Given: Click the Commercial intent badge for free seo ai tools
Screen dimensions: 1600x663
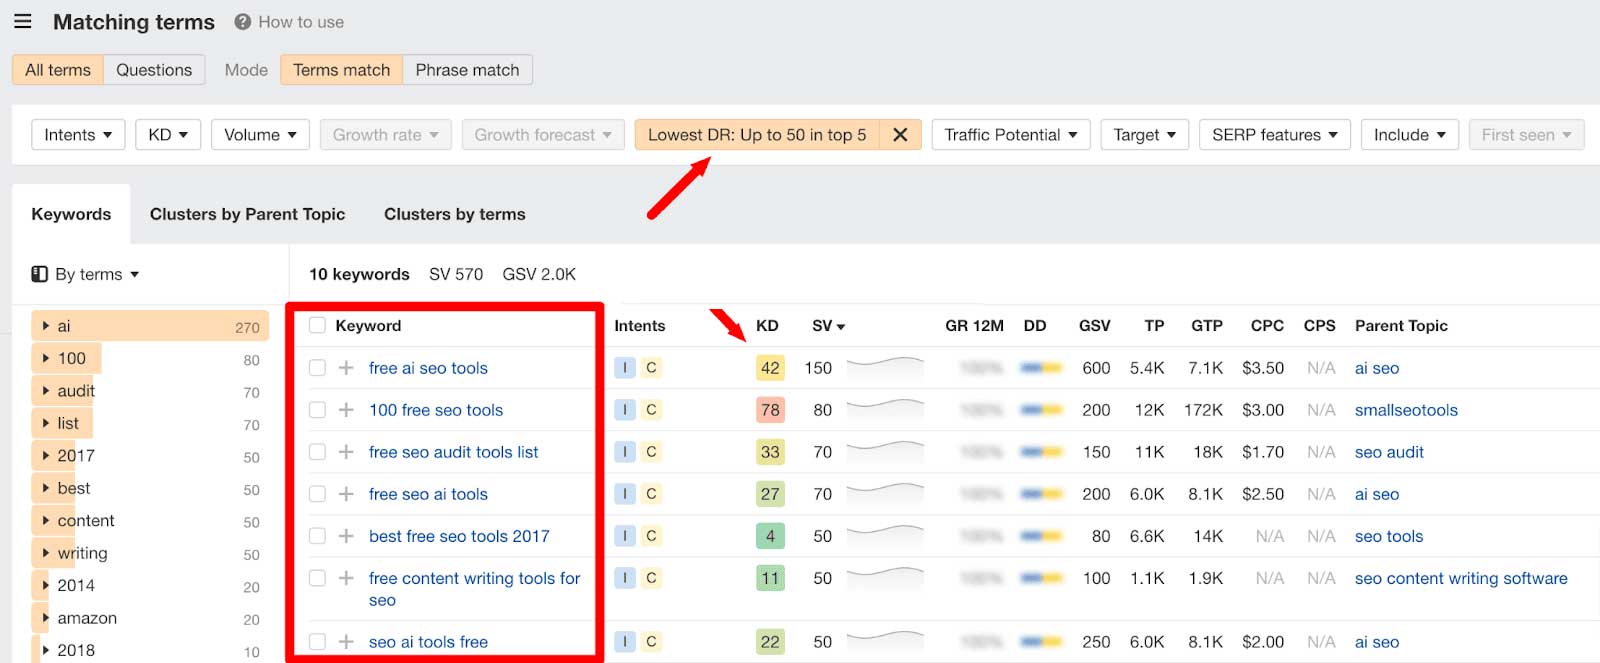Looking at the screenshot, I should (x=651, y=494).
